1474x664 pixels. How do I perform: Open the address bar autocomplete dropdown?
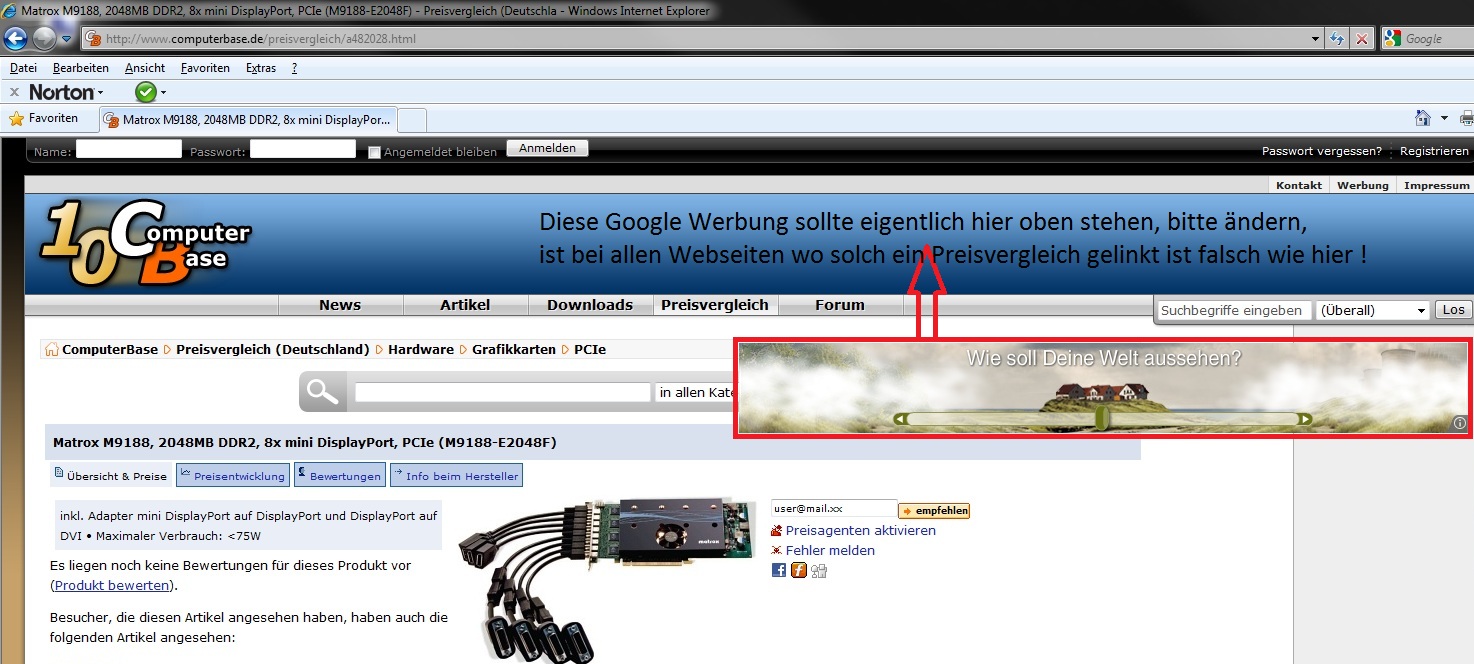point(1317,39)
